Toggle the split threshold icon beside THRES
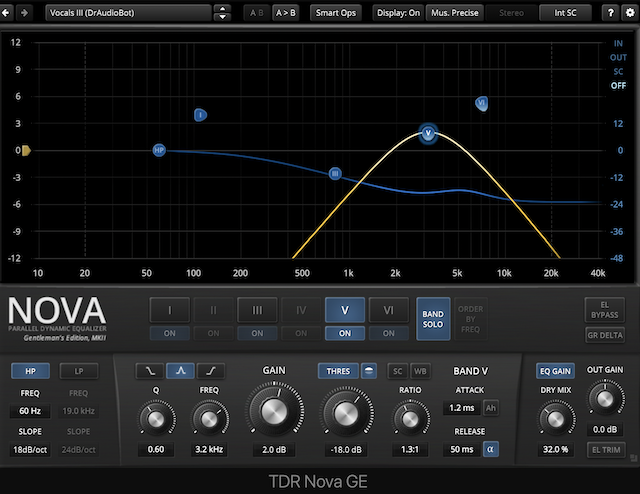640x494 pixels. coord(369,371)
